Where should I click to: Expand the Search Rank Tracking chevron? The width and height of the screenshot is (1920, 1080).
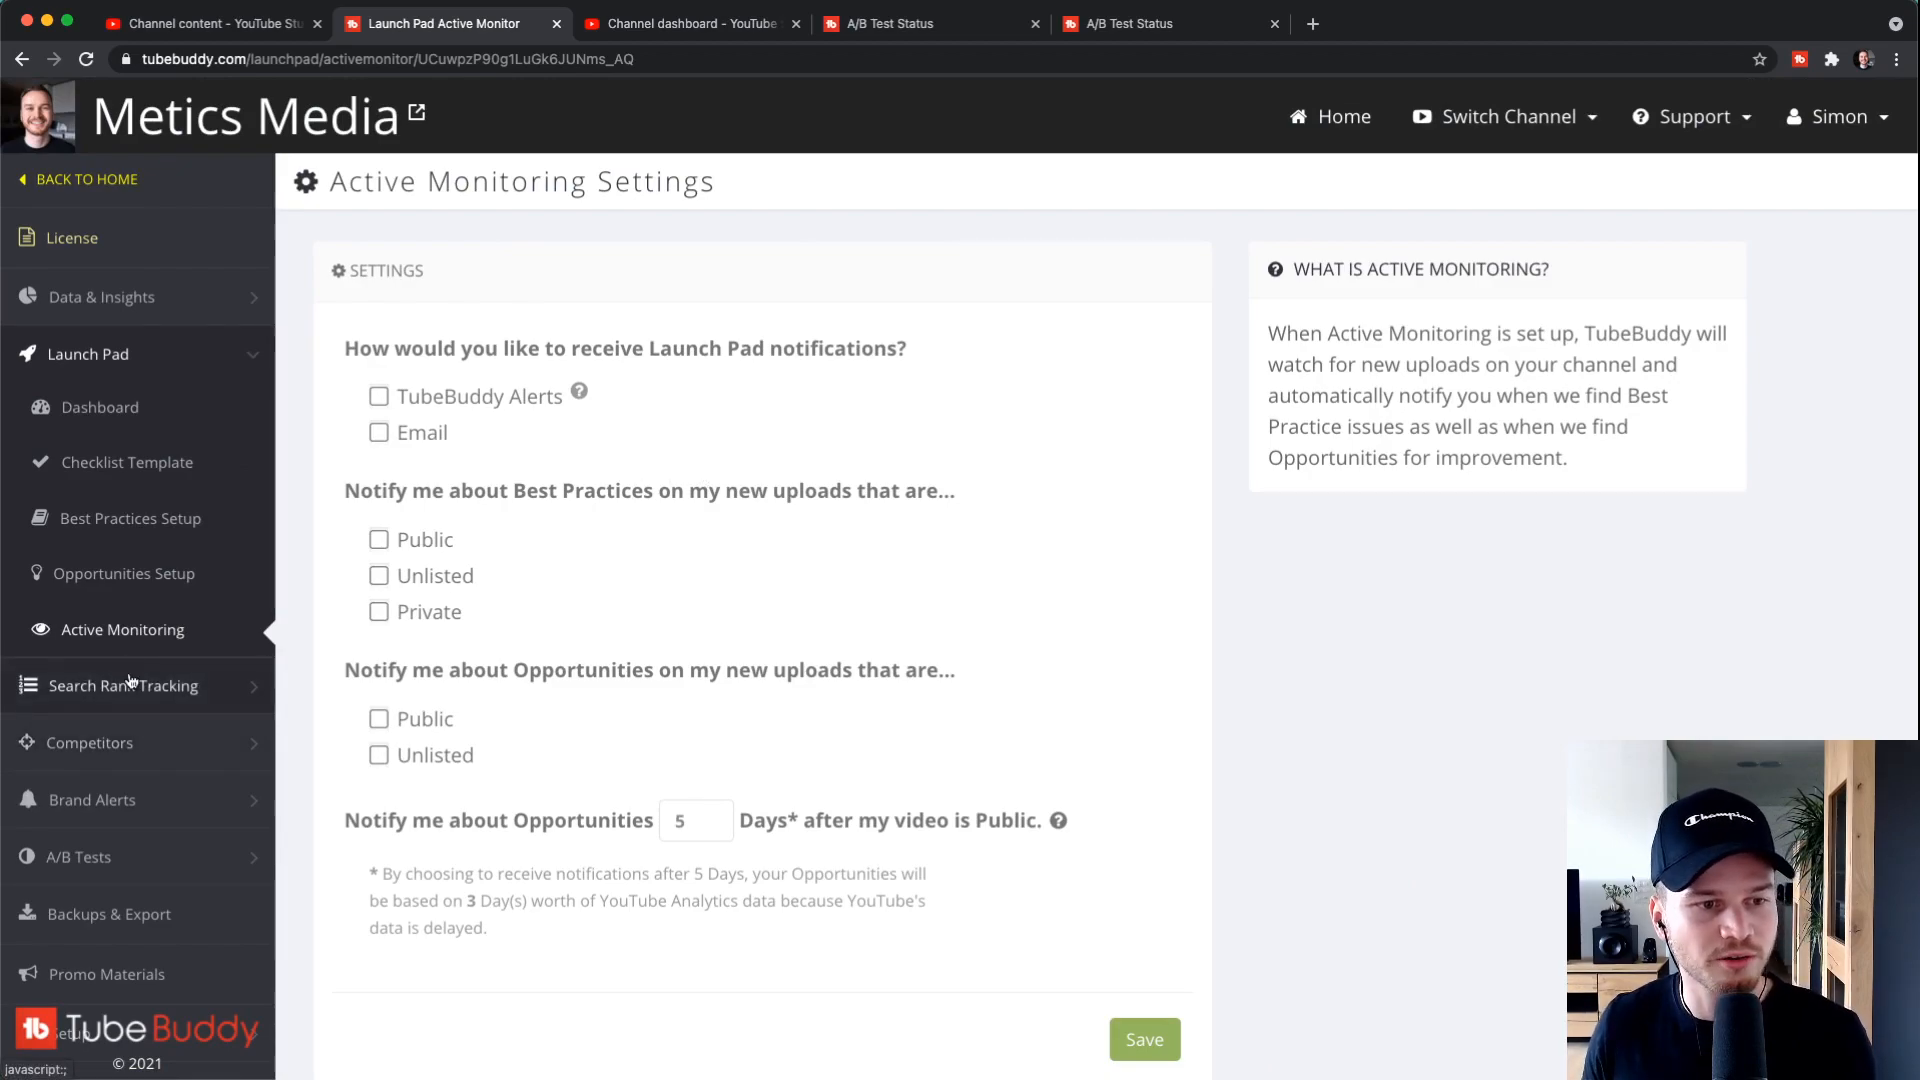pyautogui.click(x=254, y=686)
